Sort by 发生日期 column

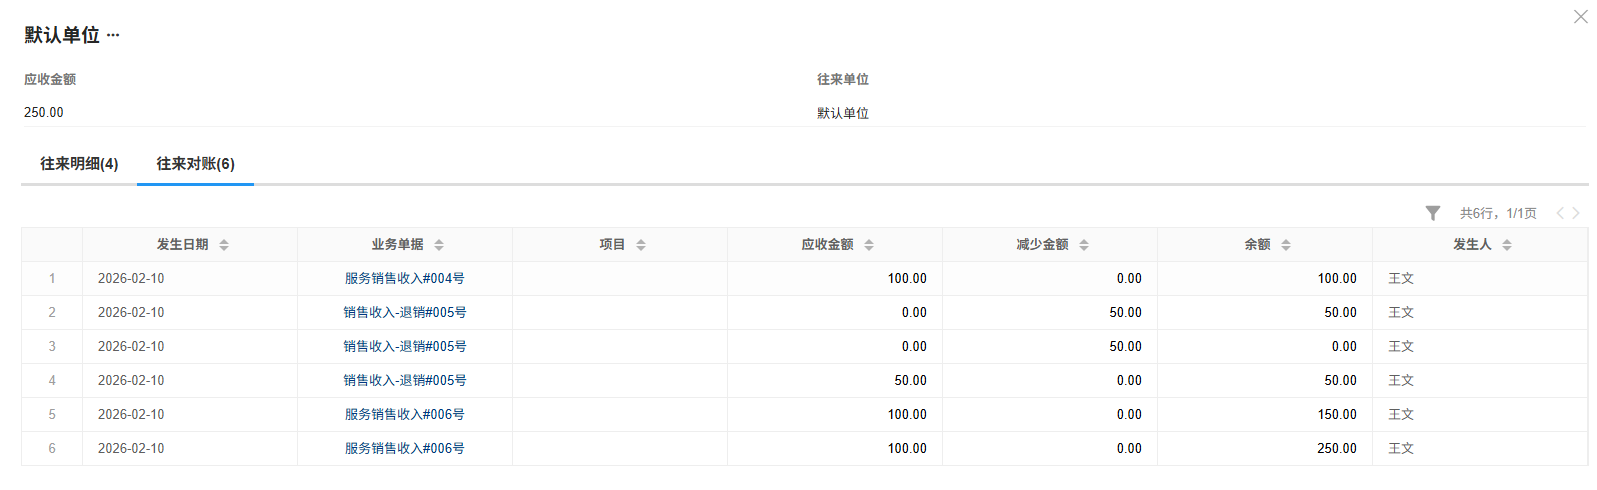pyautogui.click(x=224, y=245)
